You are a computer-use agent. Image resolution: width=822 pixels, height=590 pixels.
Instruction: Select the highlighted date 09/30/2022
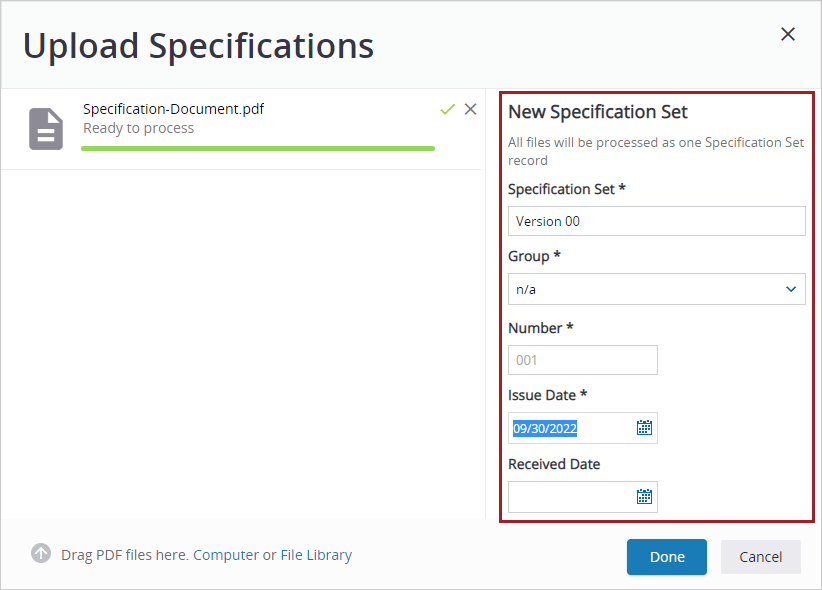pyautogui.click(x=543, y=427)
